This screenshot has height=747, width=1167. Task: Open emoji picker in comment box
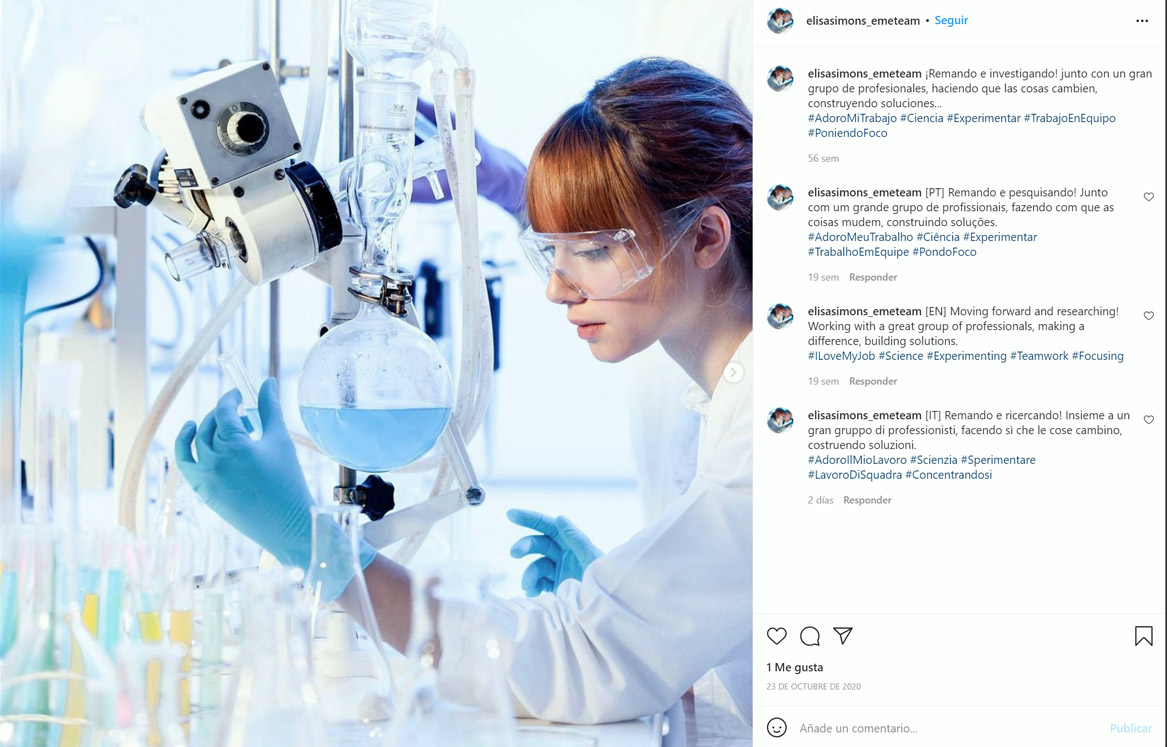coord(776,728)
